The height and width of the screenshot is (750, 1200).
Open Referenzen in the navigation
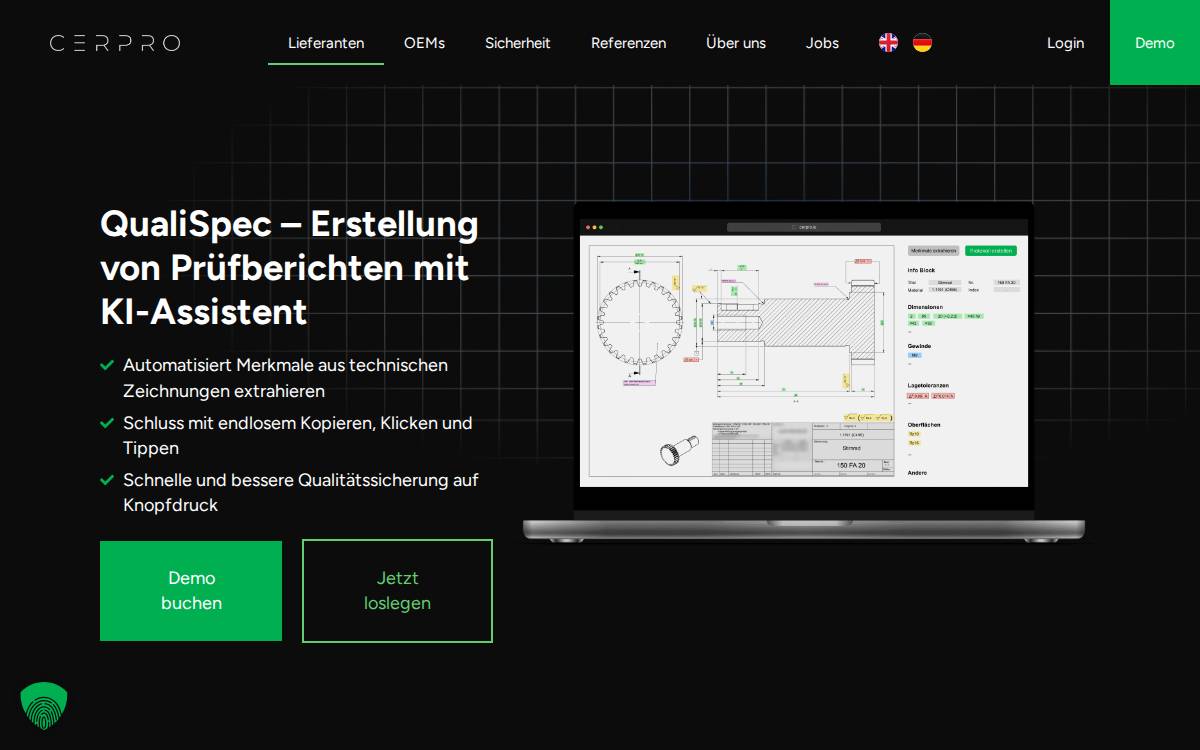point(628,43)
